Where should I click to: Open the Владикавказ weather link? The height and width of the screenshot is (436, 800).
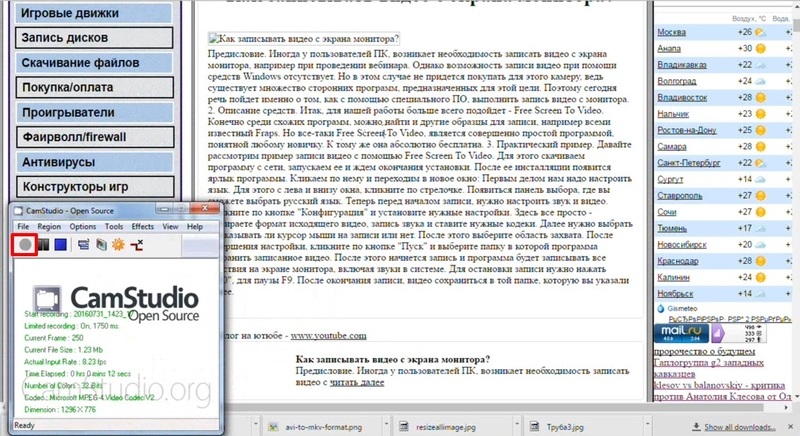pyautogui.click(x=682, y=65)
